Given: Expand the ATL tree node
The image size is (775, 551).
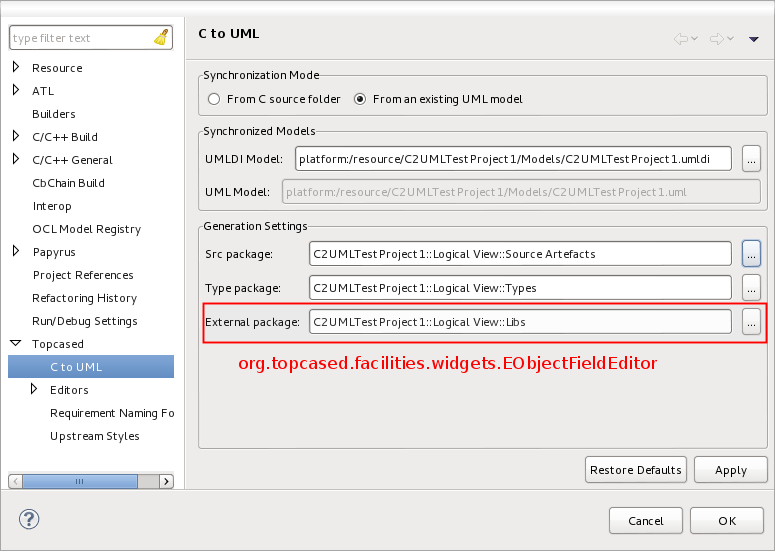Looking at the screenshot, I should pyautogui.click(x=16, y=89).
